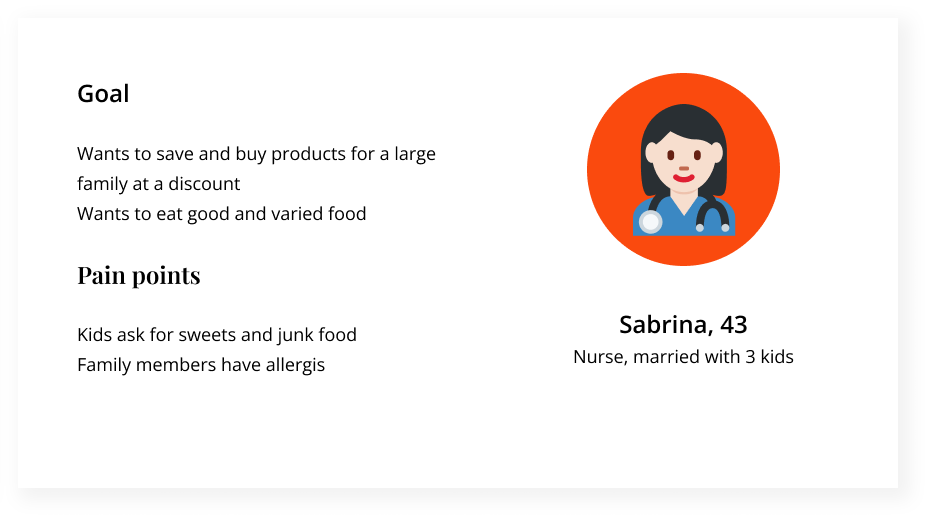Click the word "discount" in goals
Image resolution: width=930 pixels, height=520 pixels.
tap(204, 184)
